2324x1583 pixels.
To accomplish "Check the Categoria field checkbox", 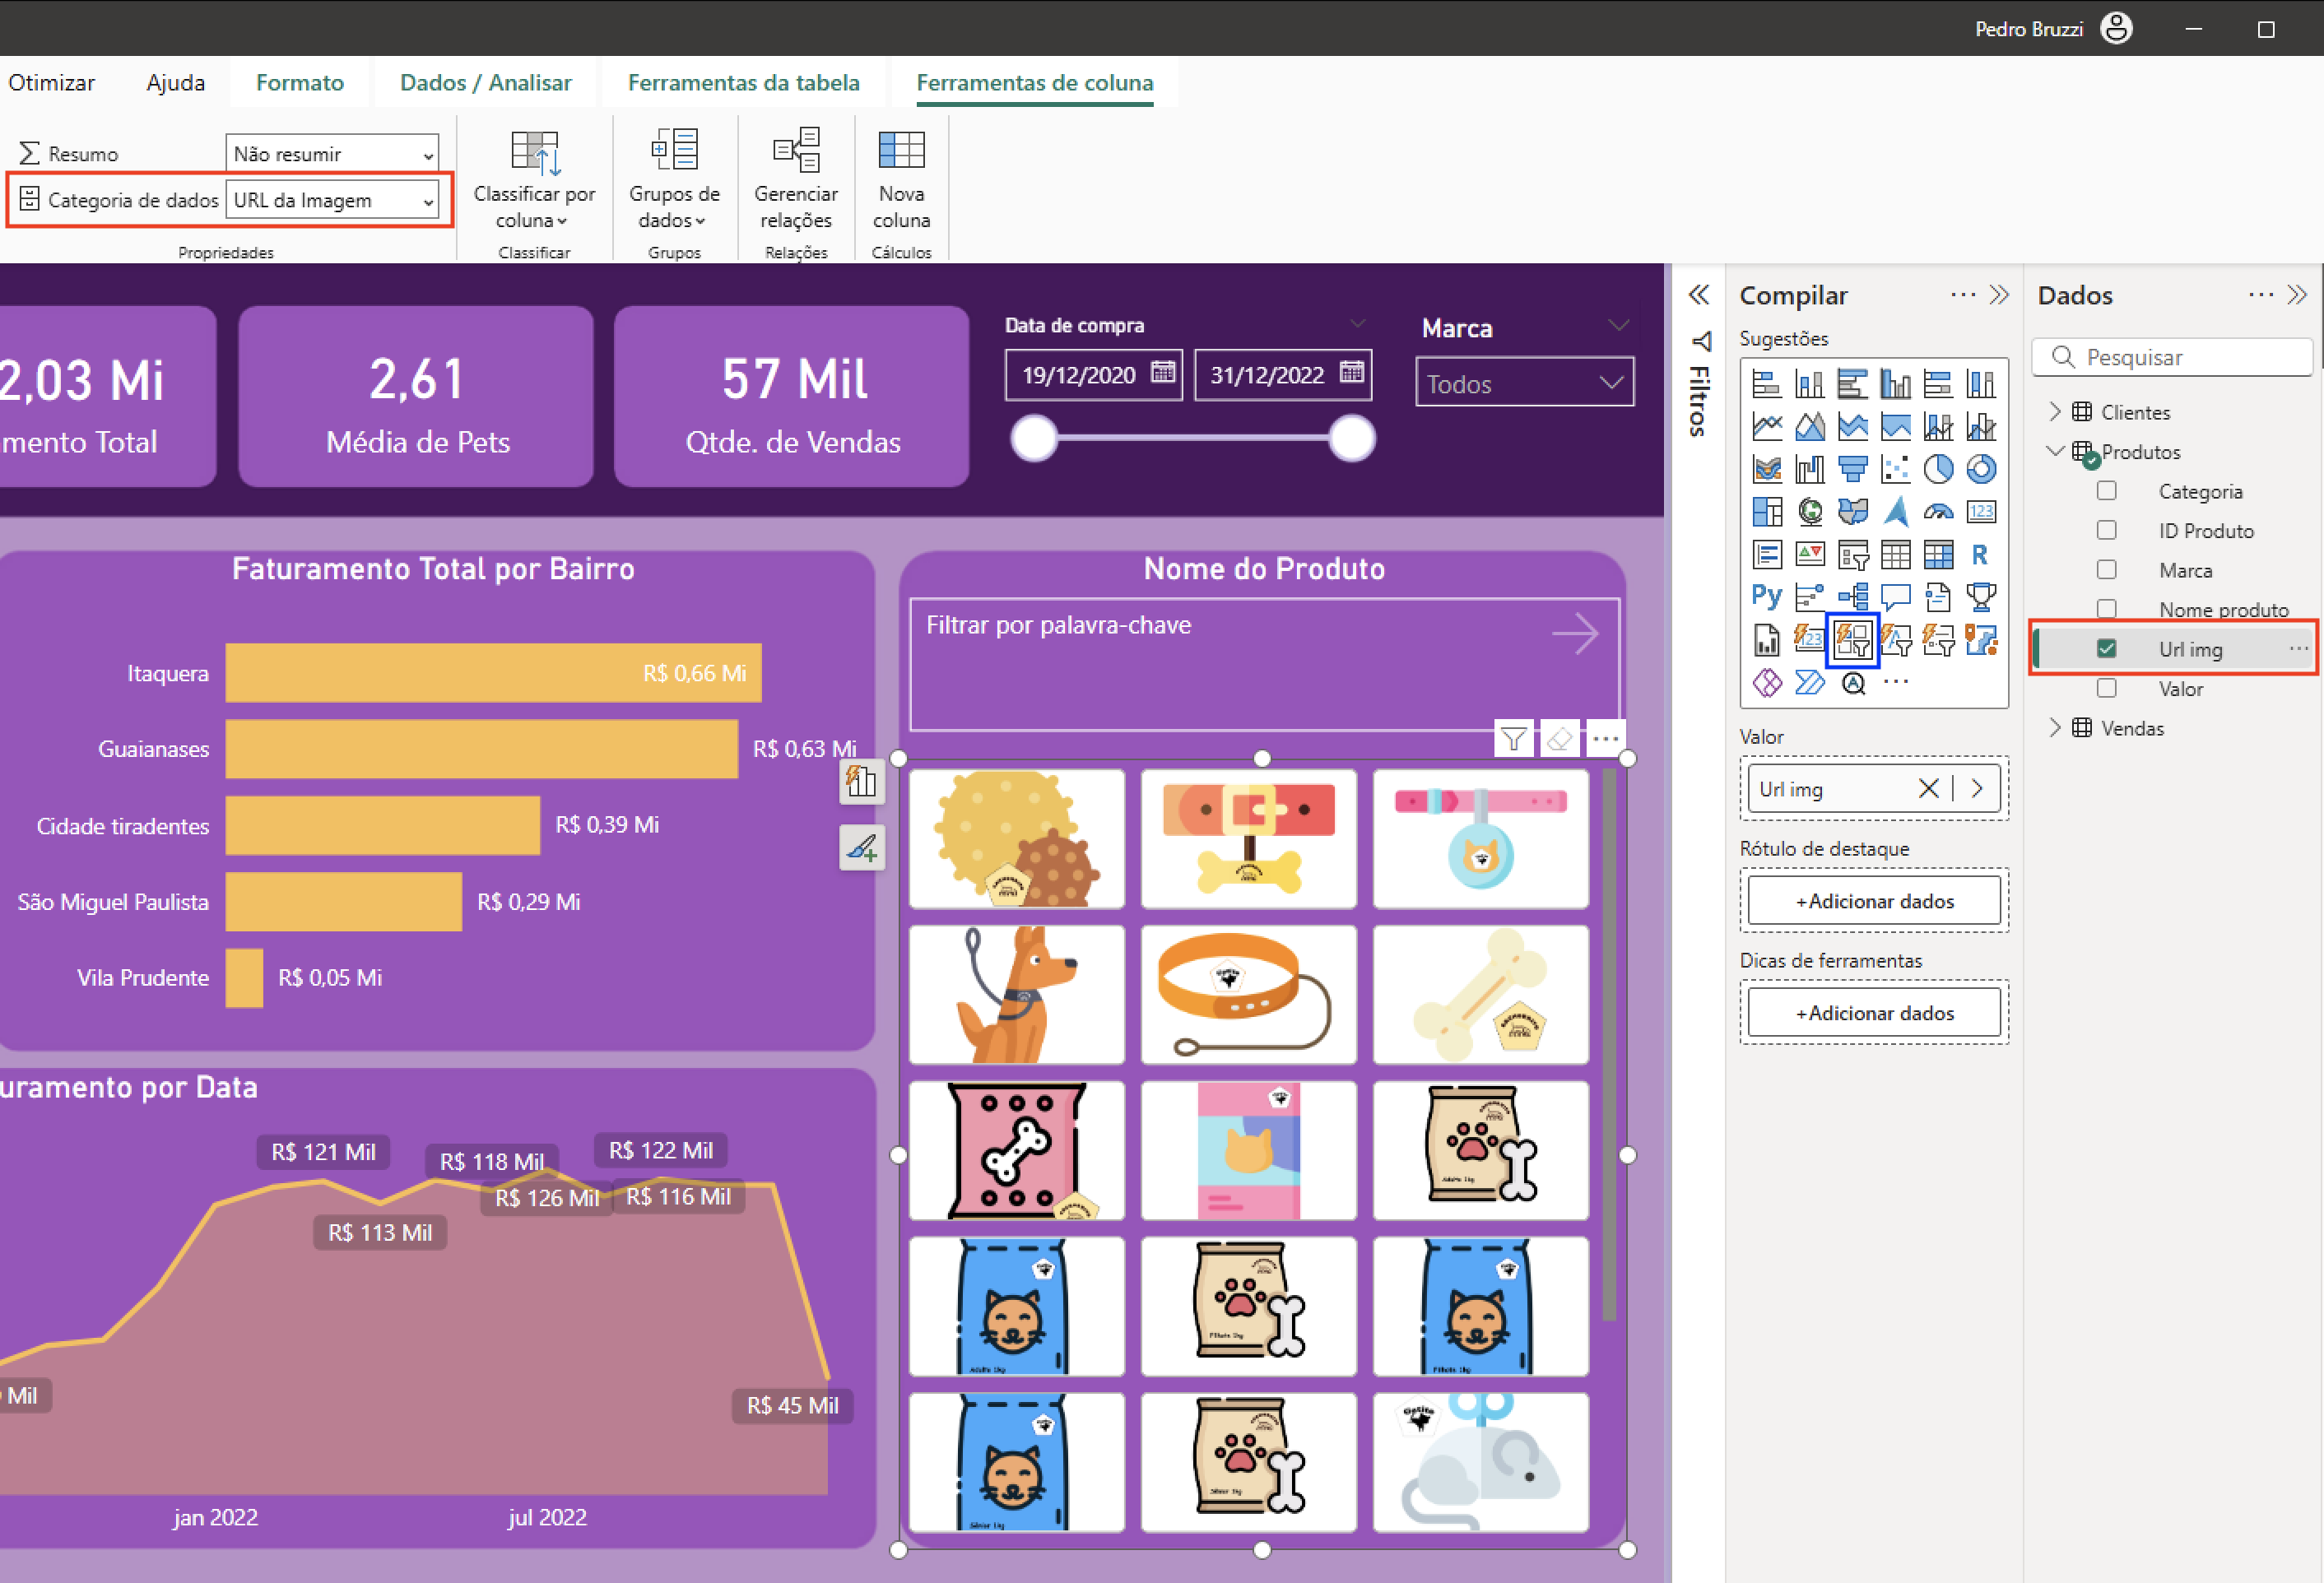I will coord(2106,491).
